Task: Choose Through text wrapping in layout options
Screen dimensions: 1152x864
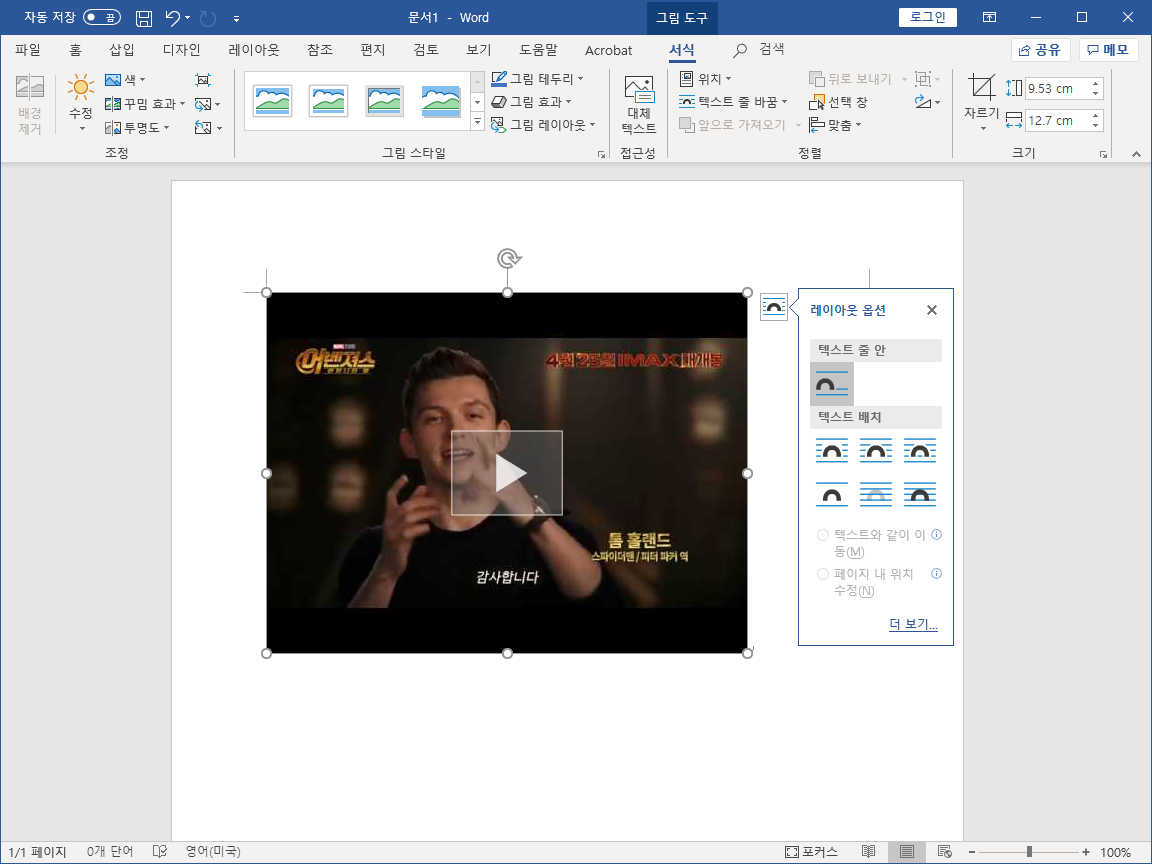Action: tap(920, 450)
